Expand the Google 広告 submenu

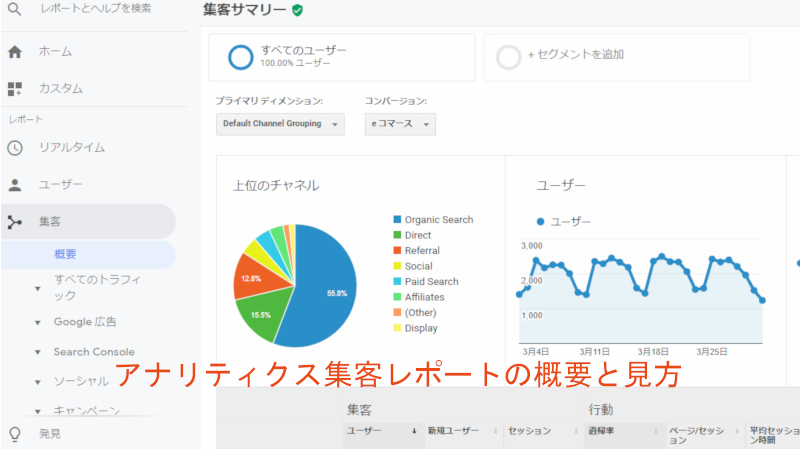click(x=37, y=322)
